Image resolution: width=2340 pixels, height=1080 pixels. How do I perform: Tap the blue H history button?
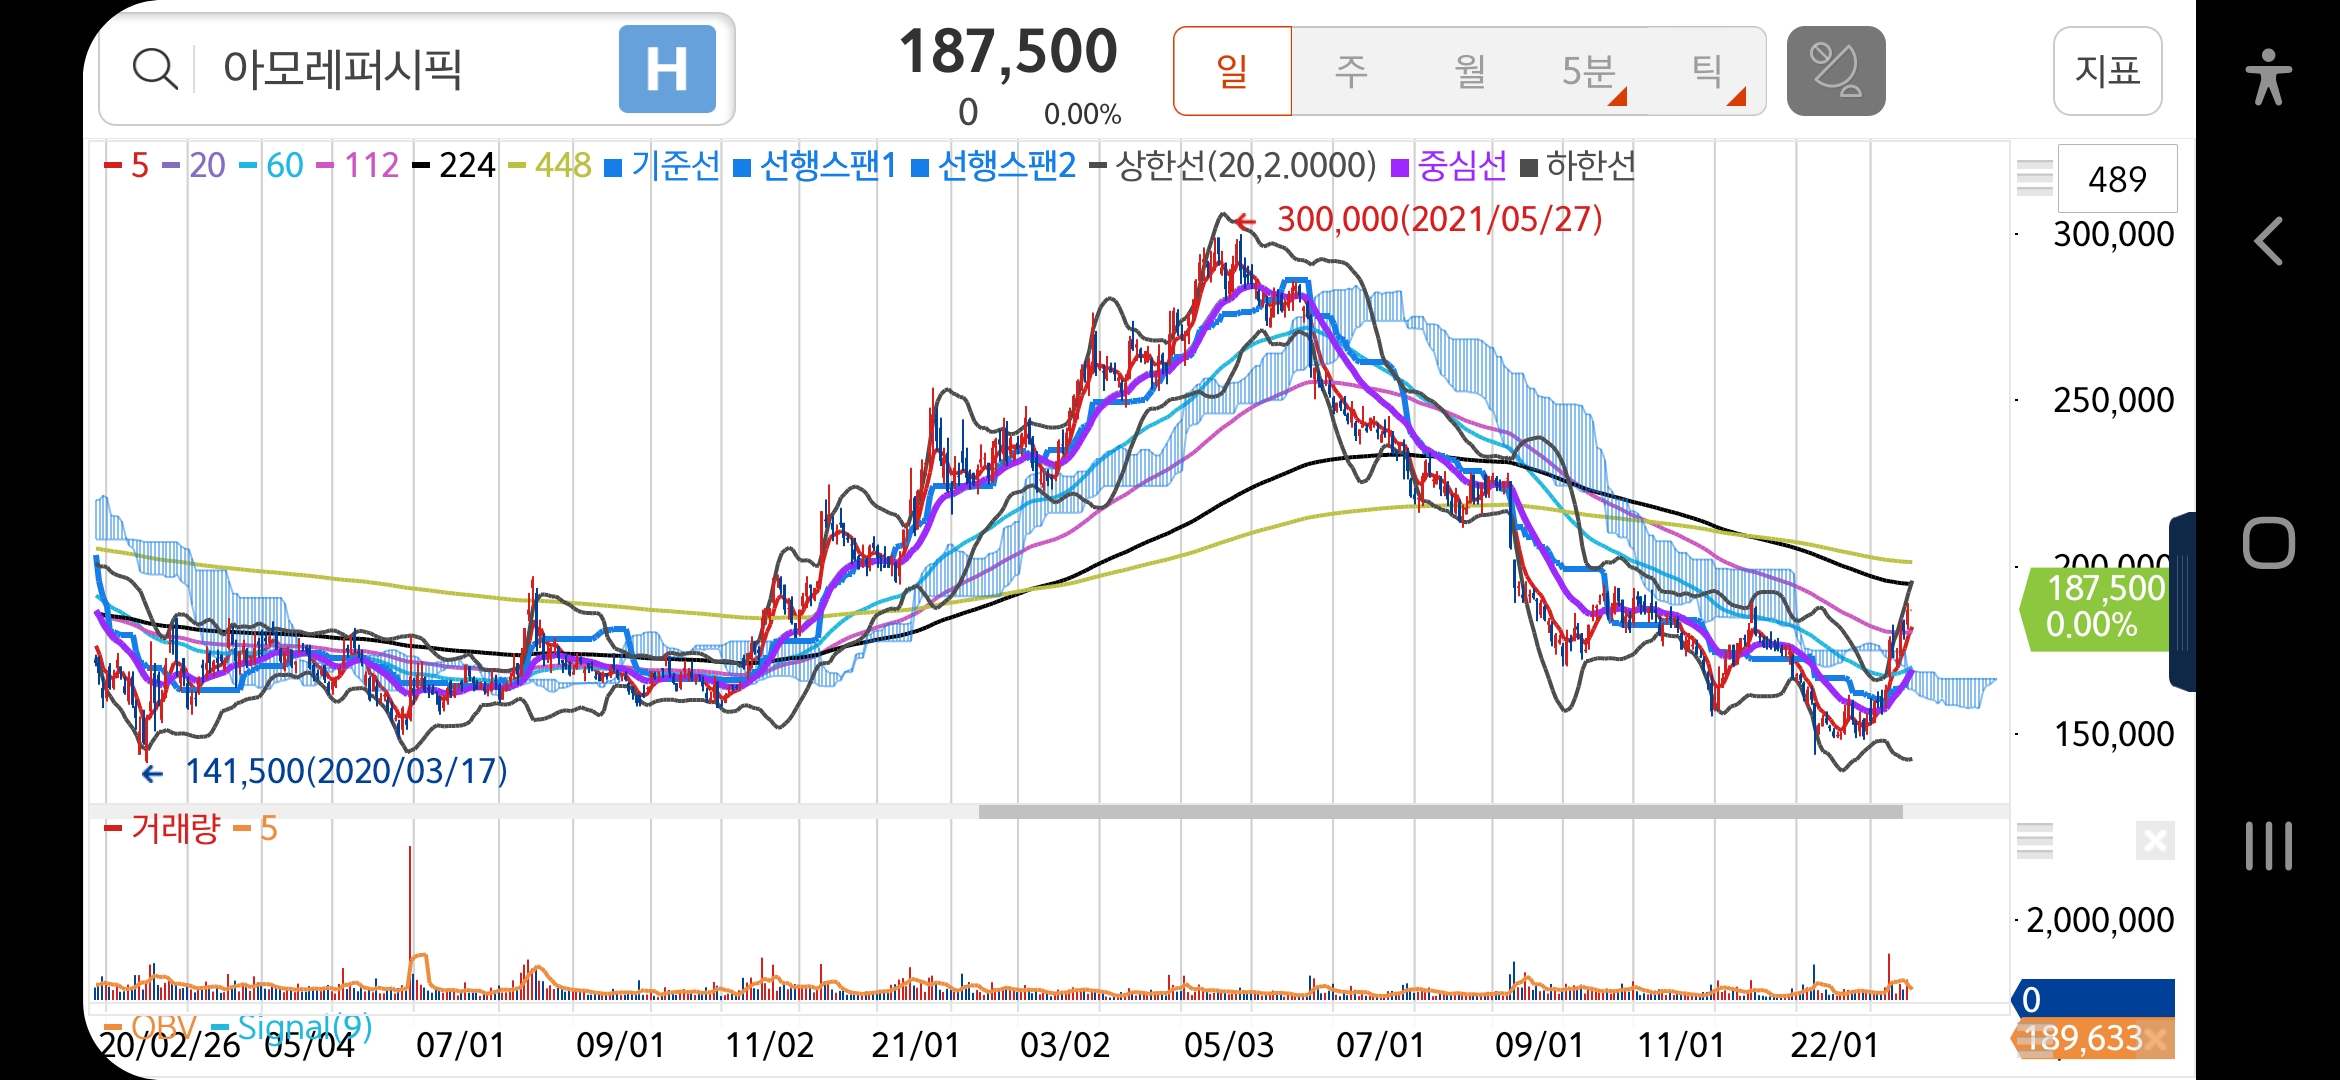pos(667,69)
